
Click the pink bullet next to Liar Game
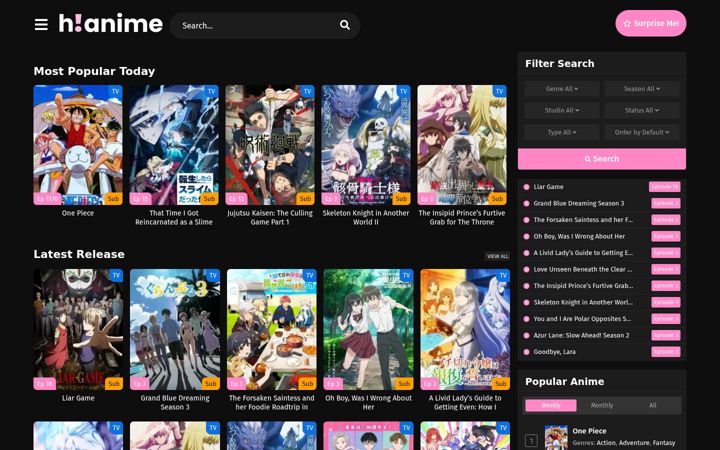tap(526, 187)
